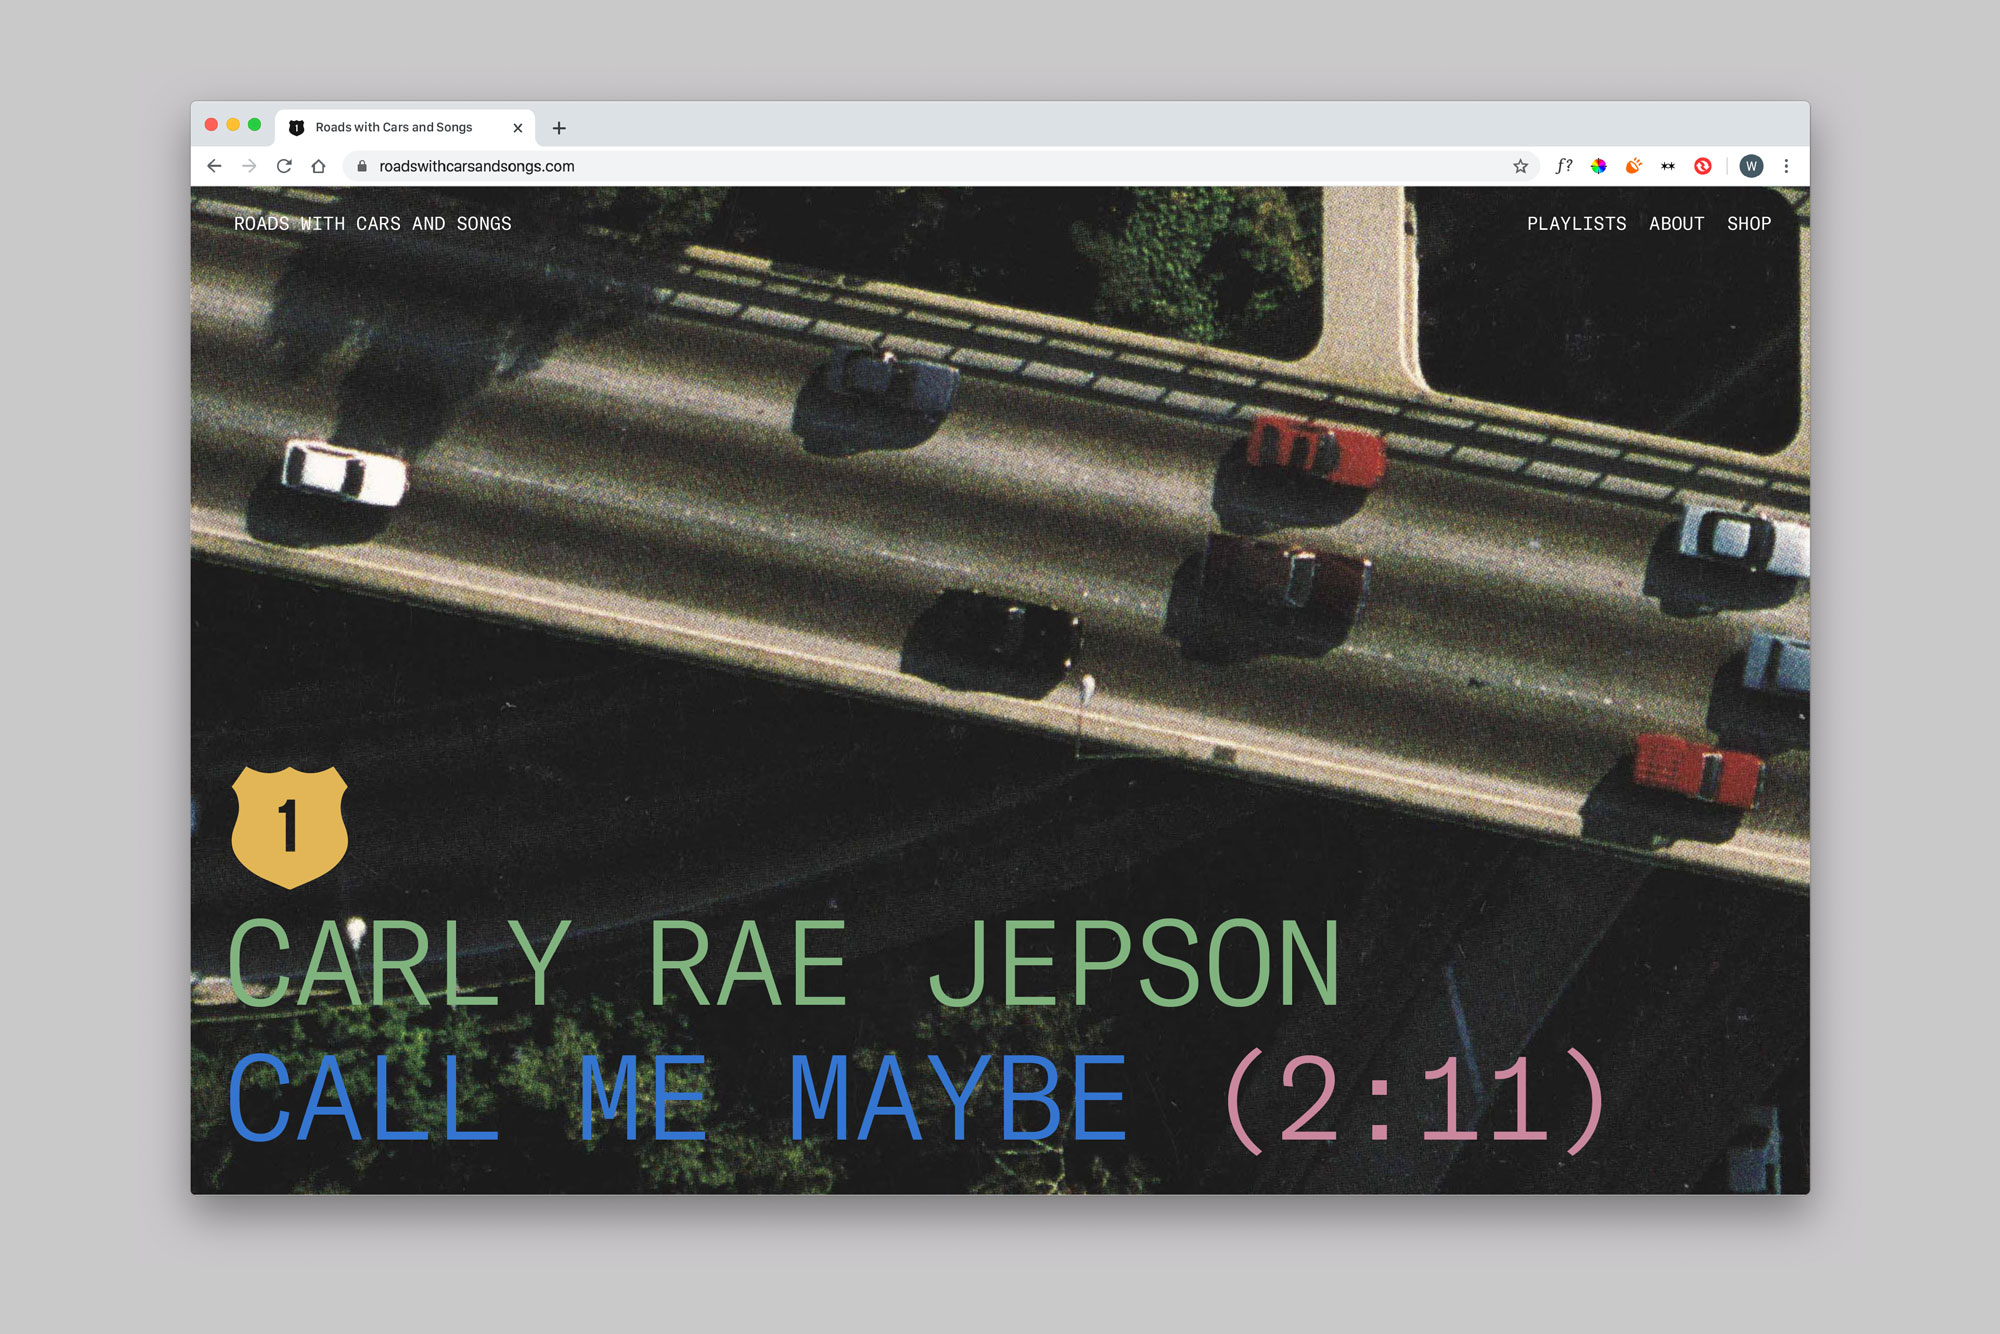This screenshot has height=1334, width=2000.
Task: Navigate back to previous page
Action: click(x=214, y=166)
